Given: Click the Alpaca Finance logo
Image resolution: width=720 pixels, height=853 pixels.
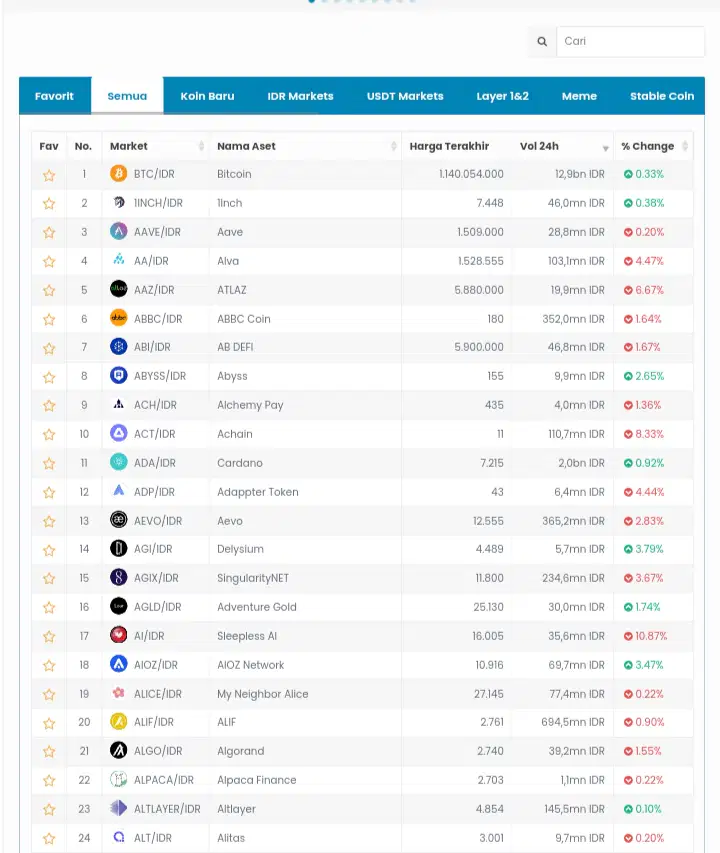Looking at the screenshot, I should point(119,780).
